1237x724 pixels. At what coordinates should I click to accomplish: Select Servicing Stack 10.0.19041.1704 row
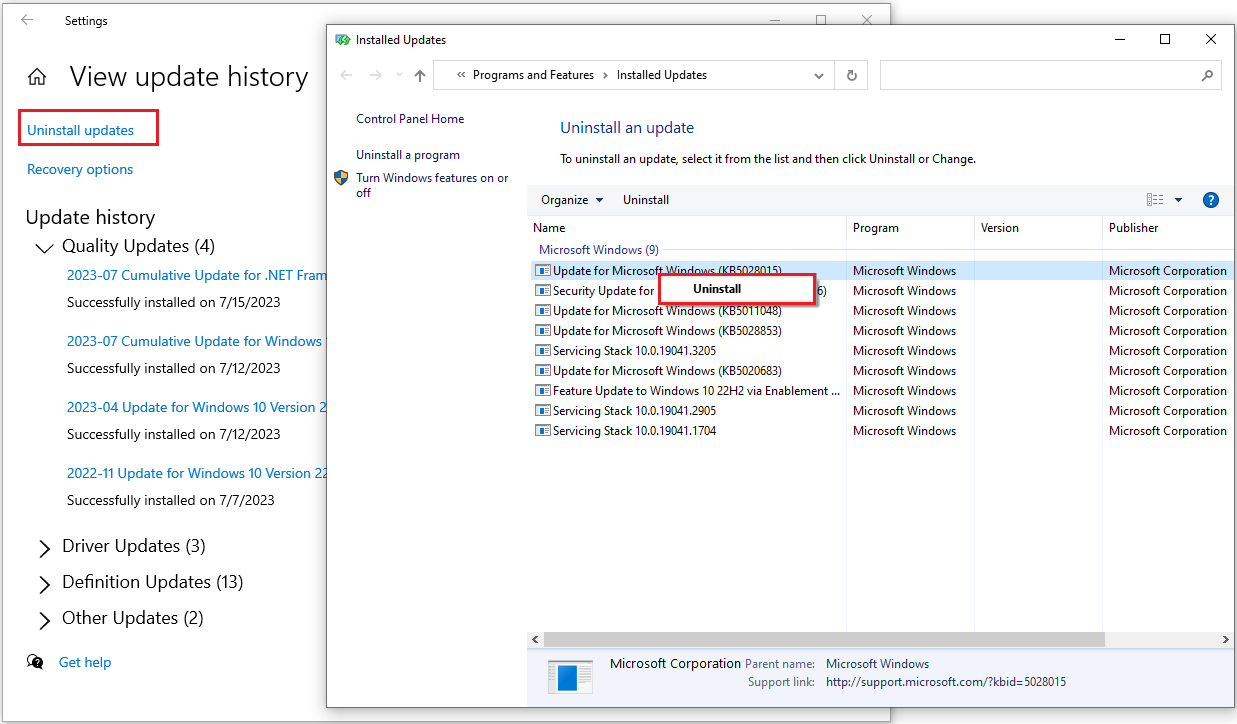pos(880,431)
